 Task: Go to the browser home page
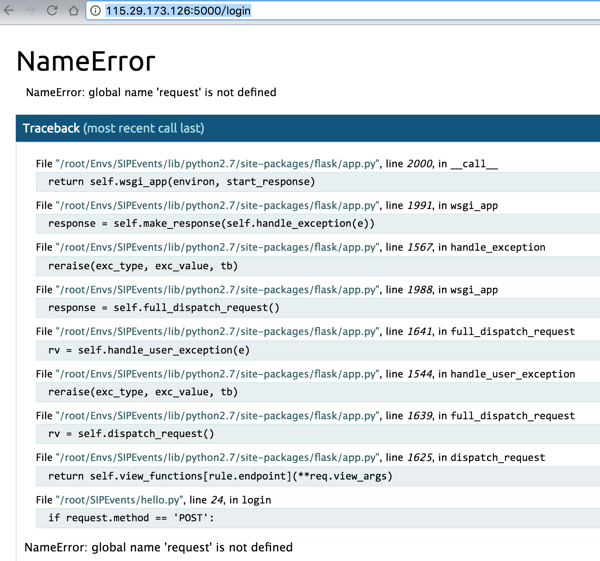tap(73, 11)
